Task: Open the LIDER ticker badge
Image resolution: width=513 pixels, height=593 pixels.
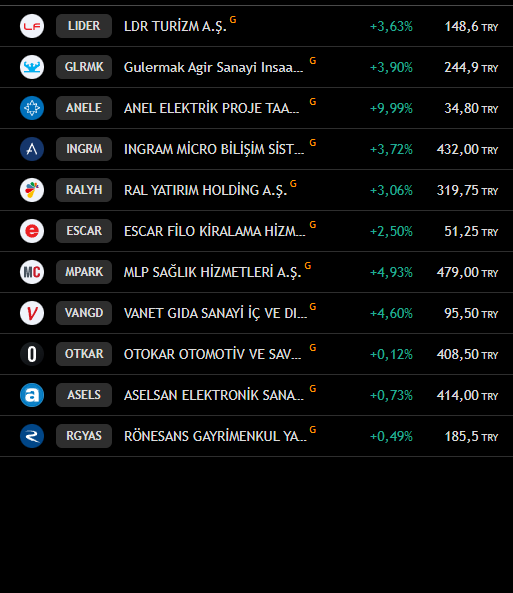Action: tap(84, 26)
